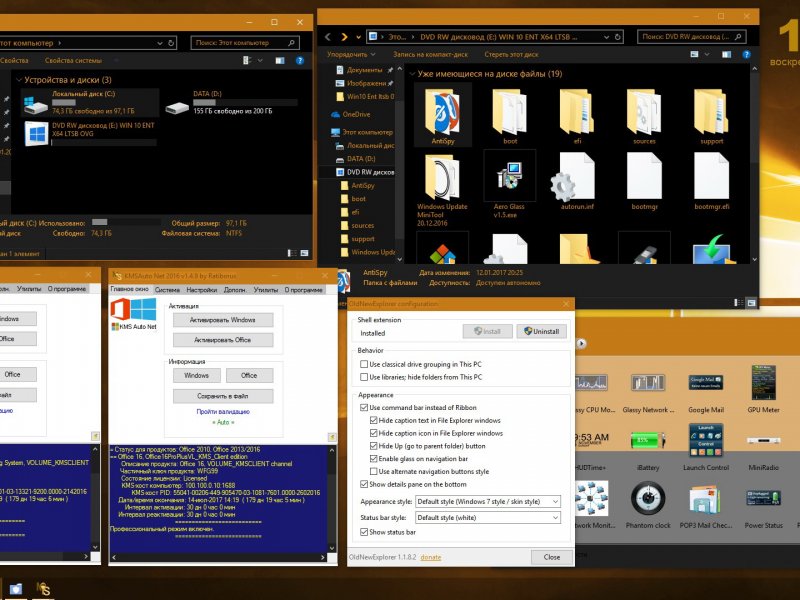This screenshot has width=800, height=600.
Task: Select Локальный диск (C:) drive in Этот компьютер window
Action: pos(90,103)
